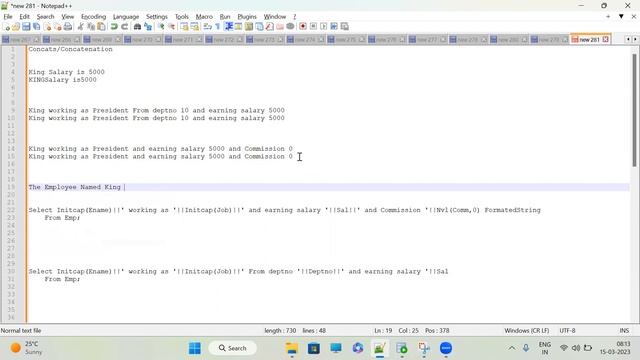
Task: Undo the last edit
Action: (x=114, y=27)
